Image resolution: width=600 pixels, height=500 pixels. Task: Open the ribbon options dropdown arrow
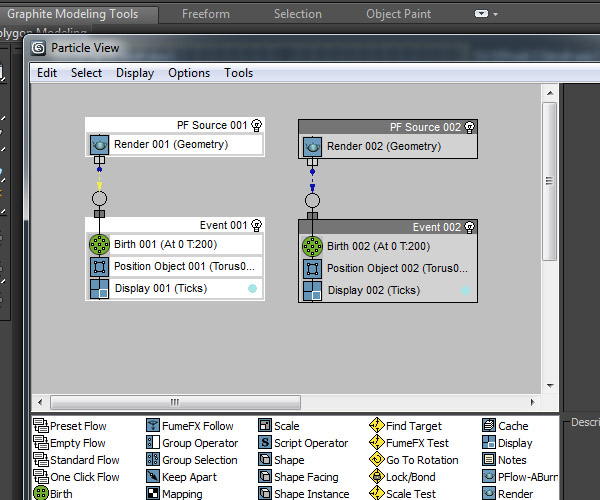coord(496,14)
